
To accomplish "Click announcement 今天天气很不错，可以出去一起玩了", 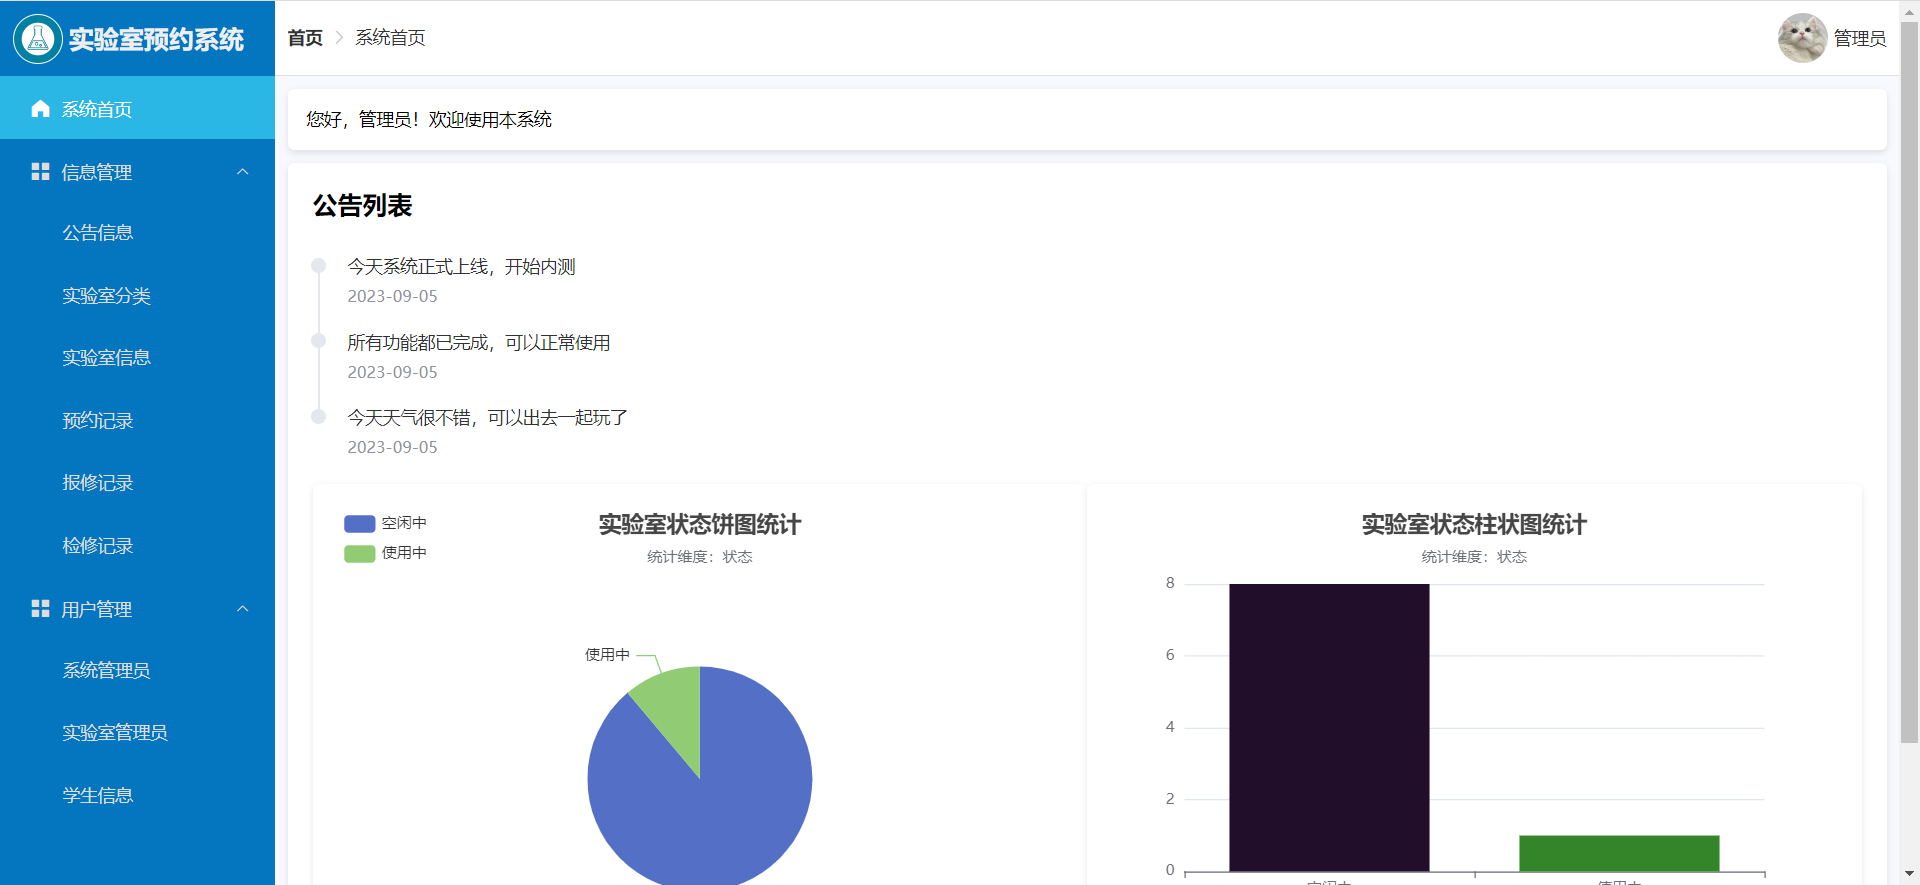I will coord(487,418).
